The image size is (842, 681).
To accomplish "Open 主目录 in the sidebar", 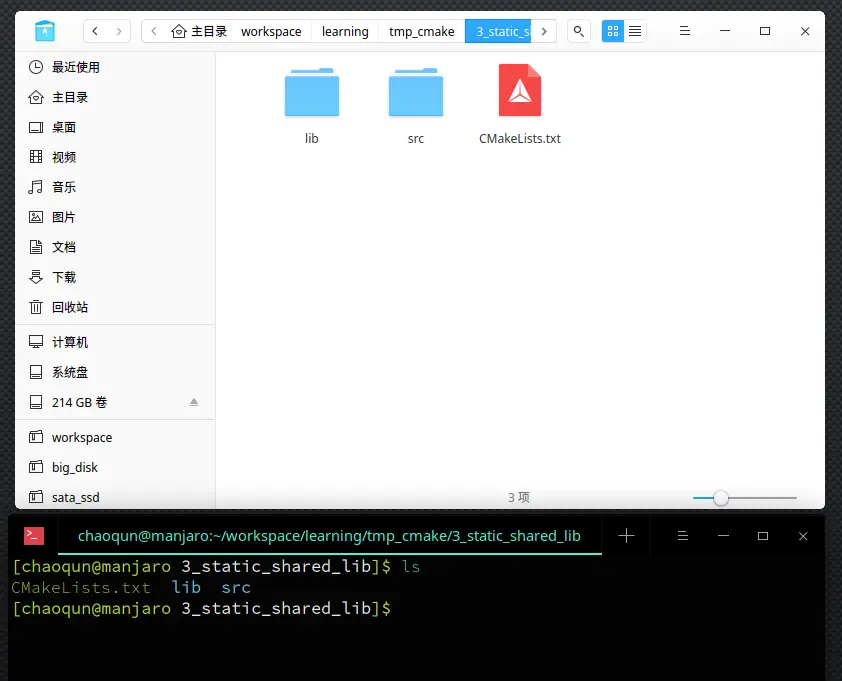I will click(x=115, y=97).
